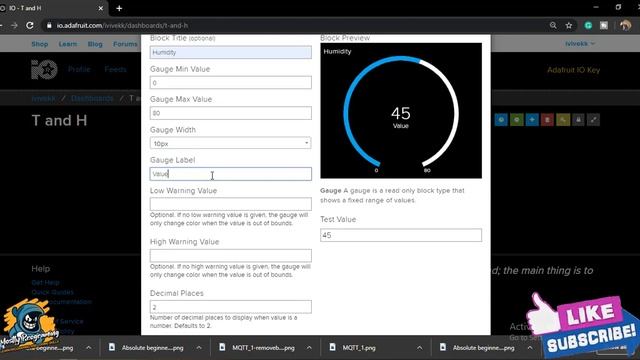640x360 pixels.
Task: Click the blue plus add-block icon
Action: point(532,120)
